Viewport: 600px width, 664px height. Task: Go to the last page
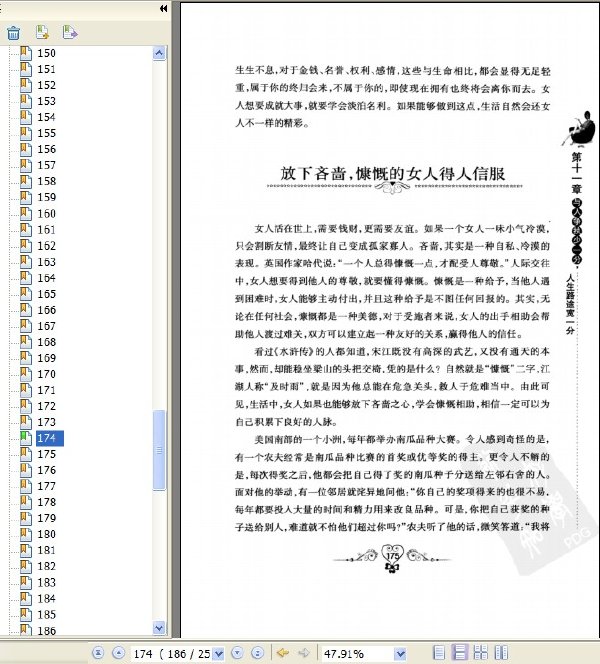click(x=257, y=653)
